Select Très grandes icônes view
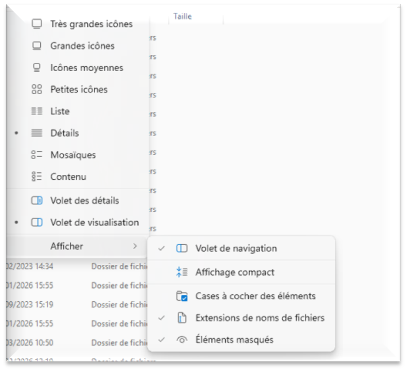The image size is (407, 371). [78, 24]
